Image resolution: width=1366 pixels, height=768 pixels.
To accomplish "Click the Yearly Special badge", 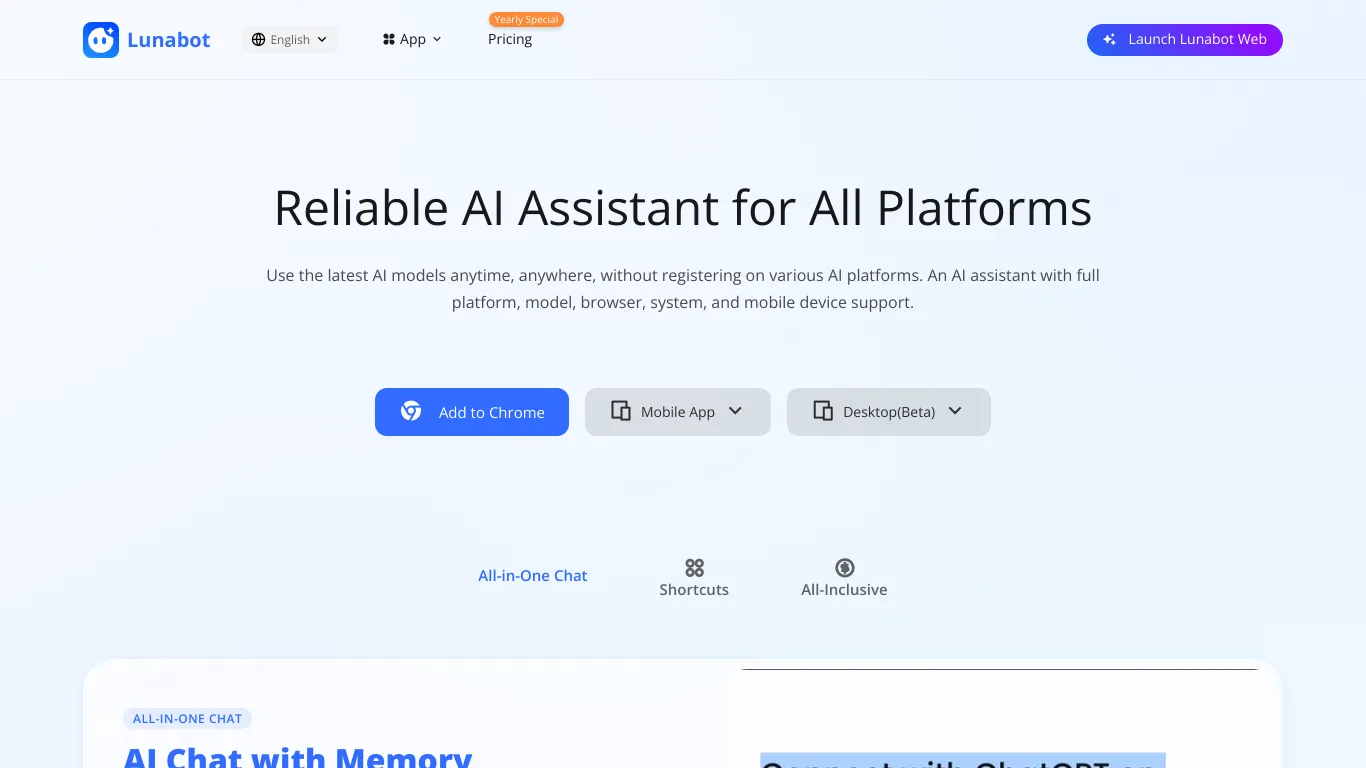I will 527,20.
